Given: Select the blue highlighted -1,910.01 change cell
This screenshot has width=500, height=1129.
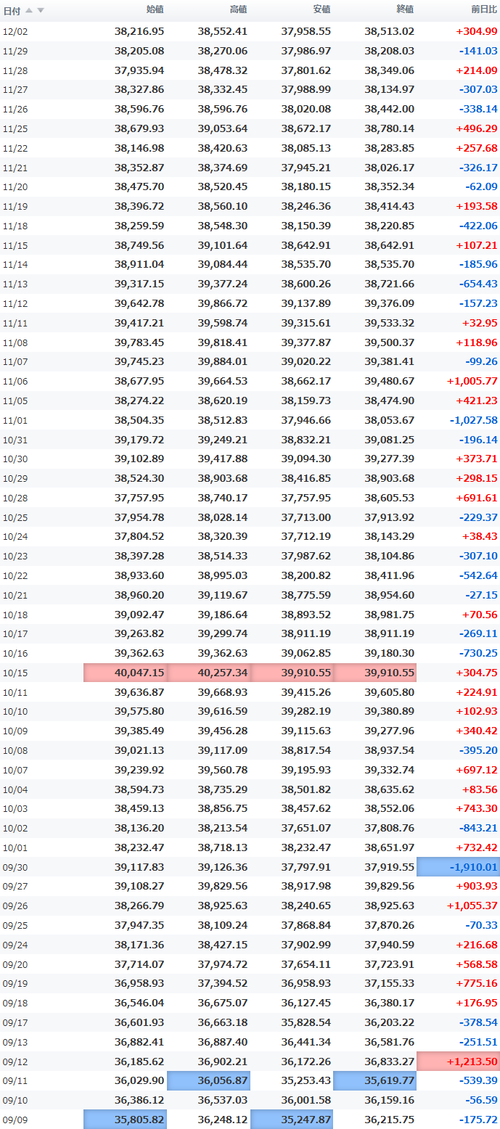Looking at the screenshot, I should pos(458,867).
